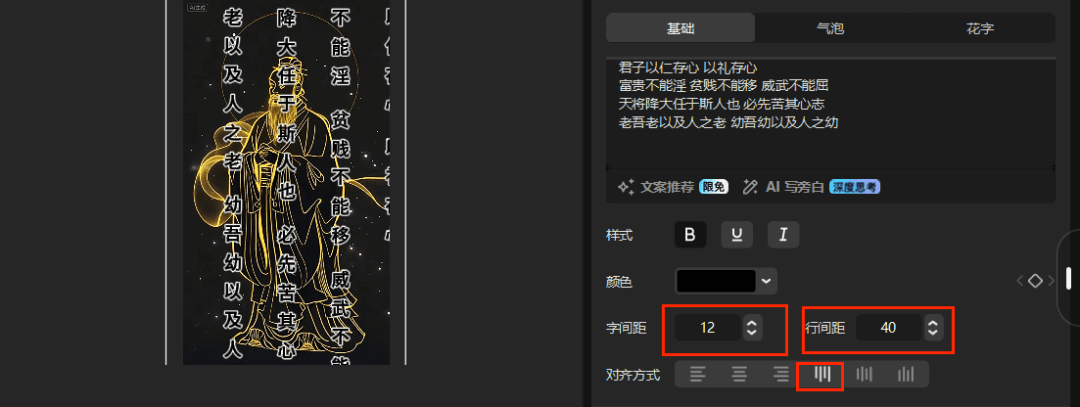Go to next keyframe arrow
This screenshot has width=1080, height=407.
click(x=1050, y=281)
